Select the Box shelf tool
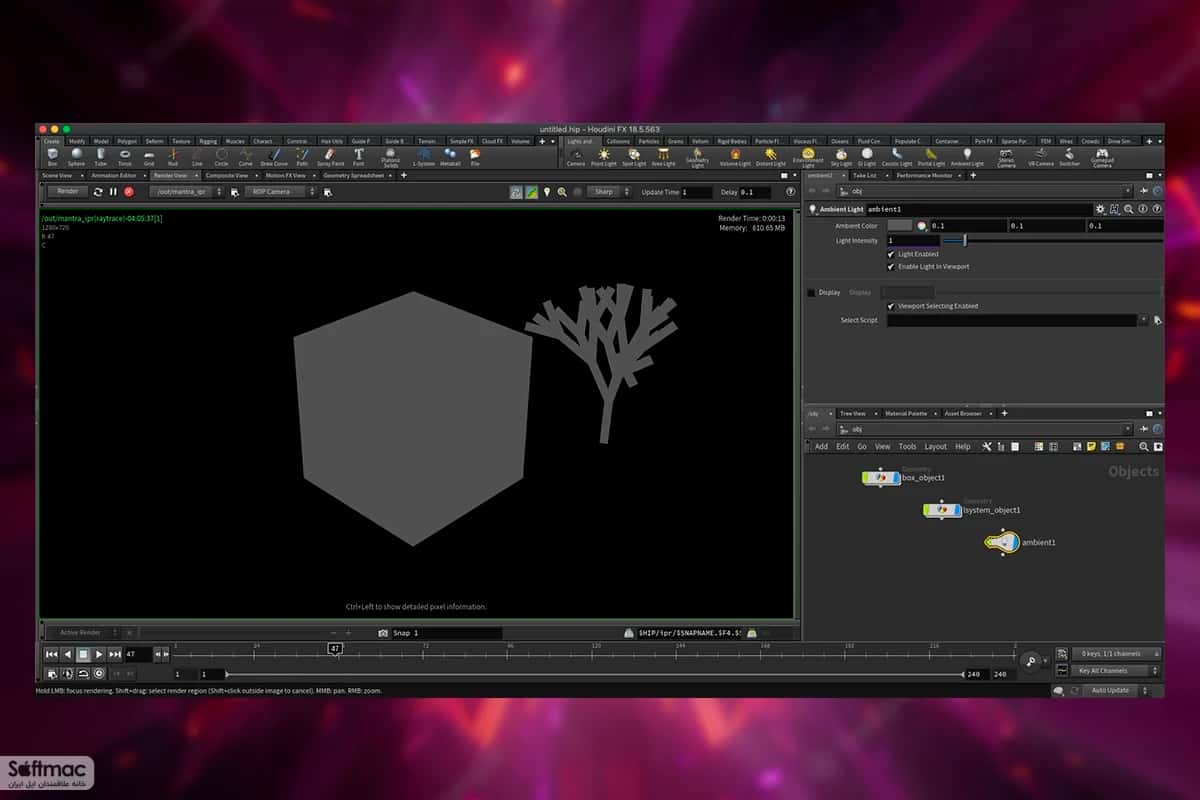The height and width of the screenshot is (800, 1200). coord(52,157)
